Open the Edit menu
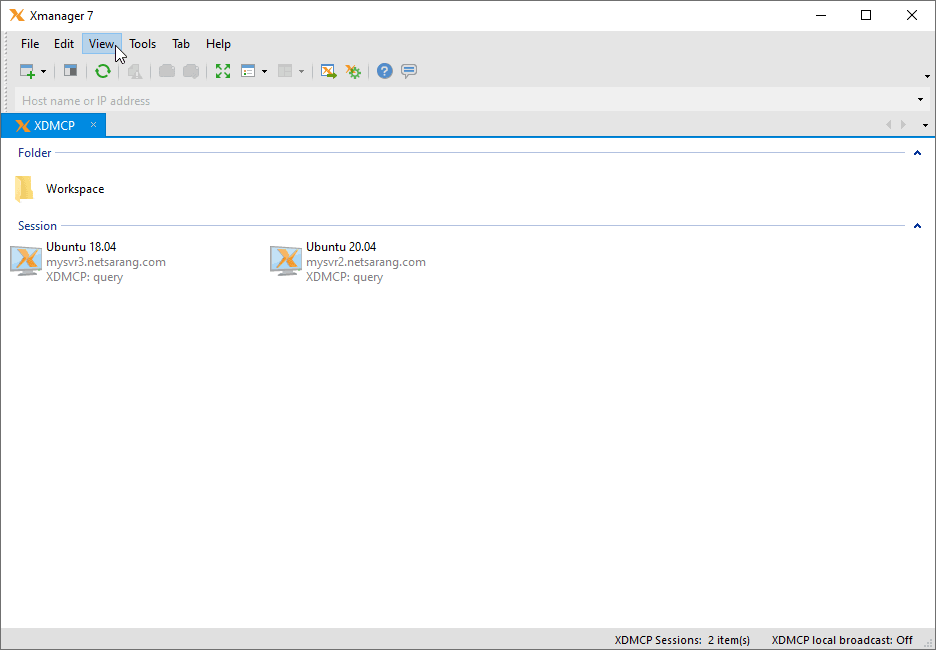 click(64, 44)
